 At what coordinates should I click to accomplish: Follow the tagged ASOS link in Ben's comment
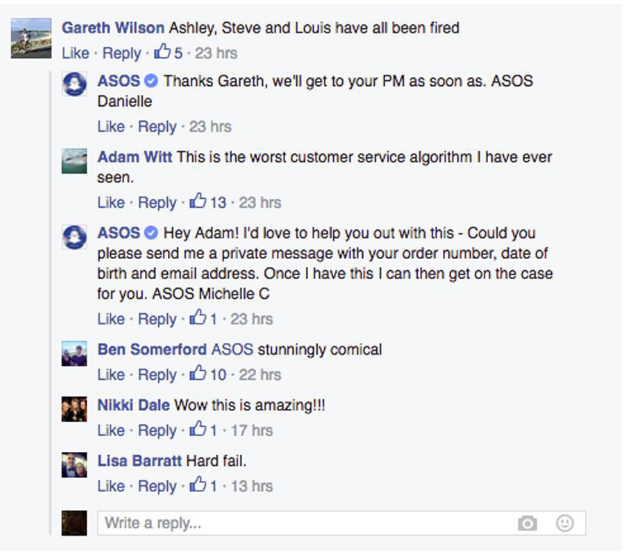[x=232, y=349]
